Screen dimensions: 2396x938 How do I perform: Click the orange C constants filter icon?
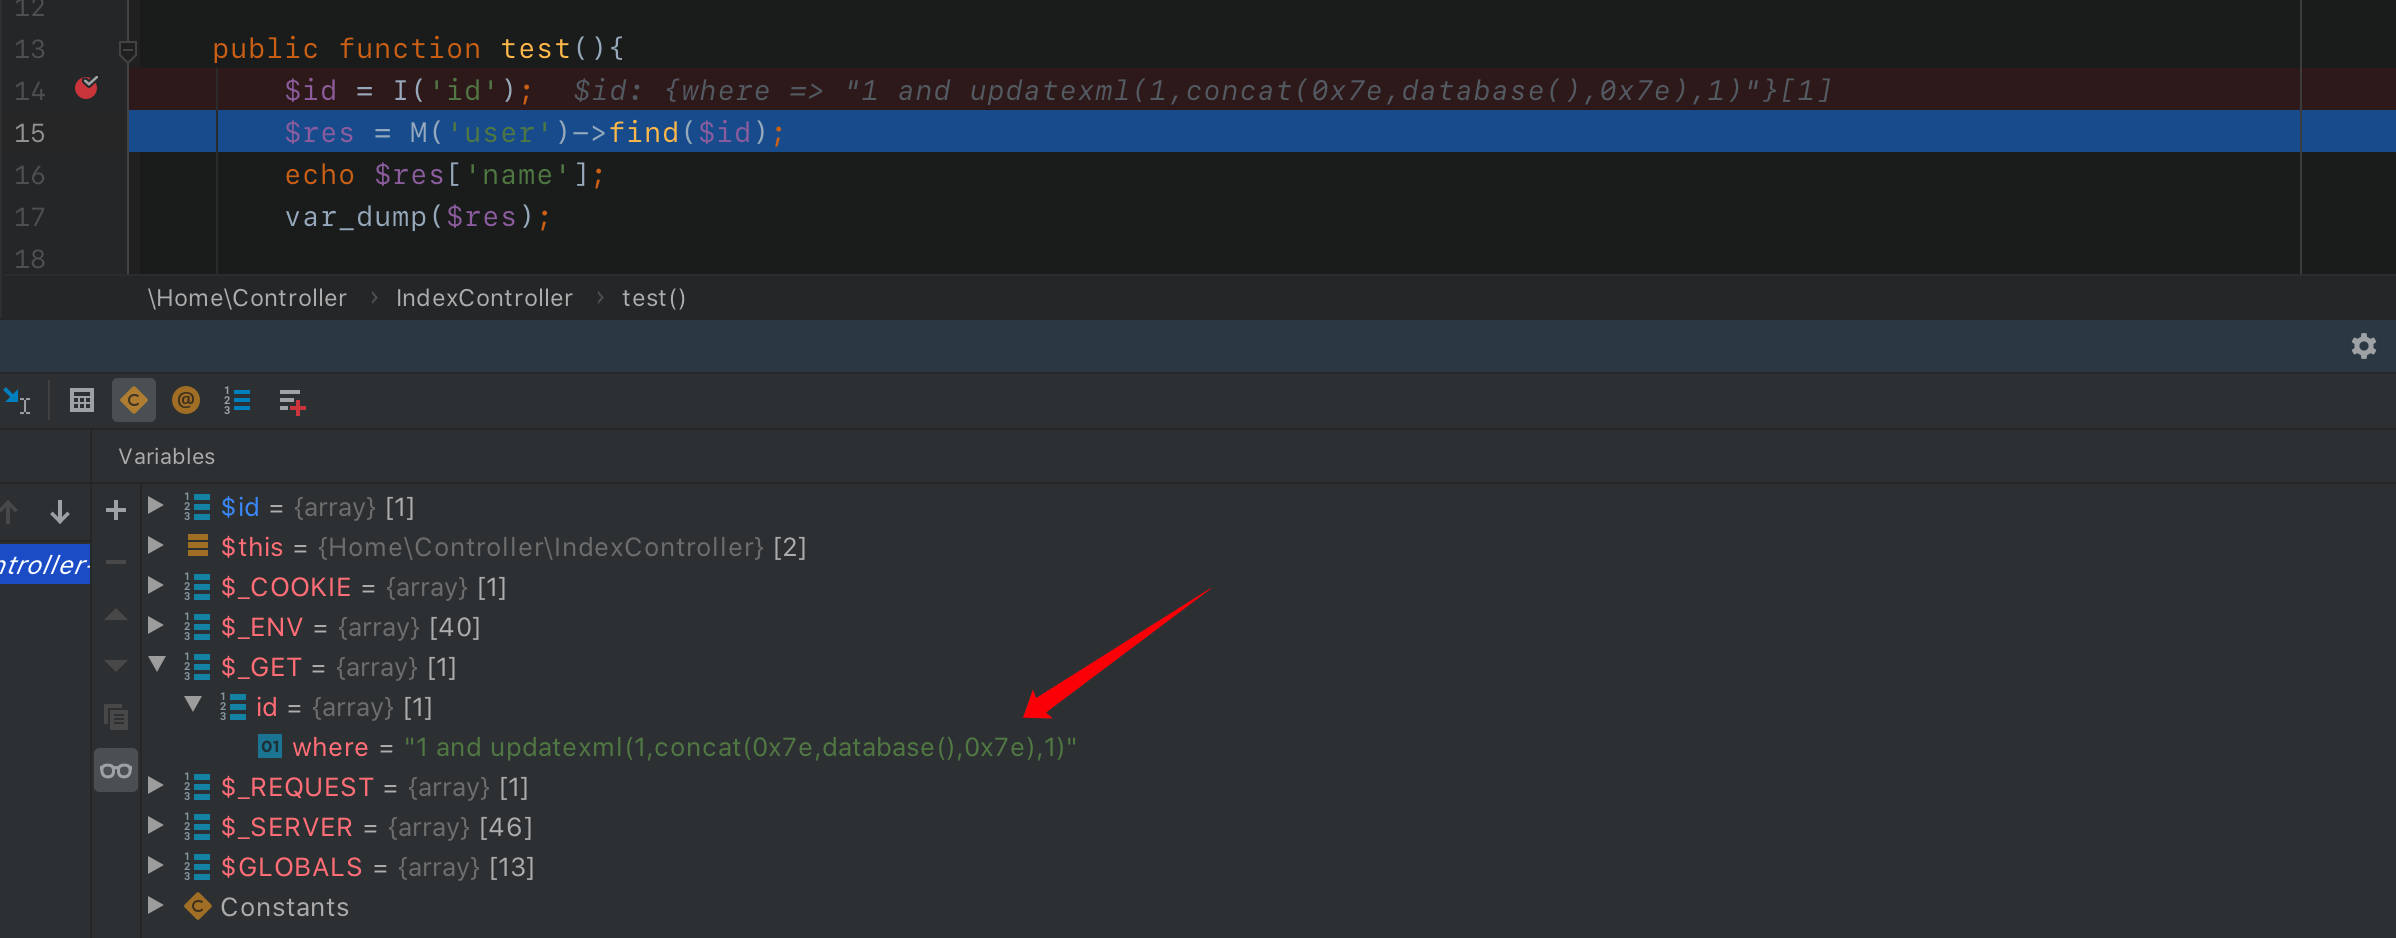(134, 400)
